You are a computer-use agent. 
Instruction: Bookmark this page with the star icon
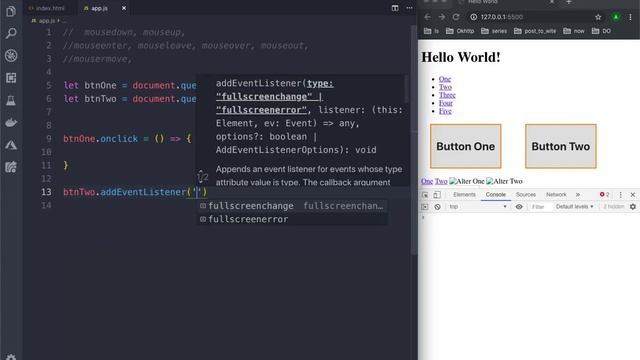598,17
